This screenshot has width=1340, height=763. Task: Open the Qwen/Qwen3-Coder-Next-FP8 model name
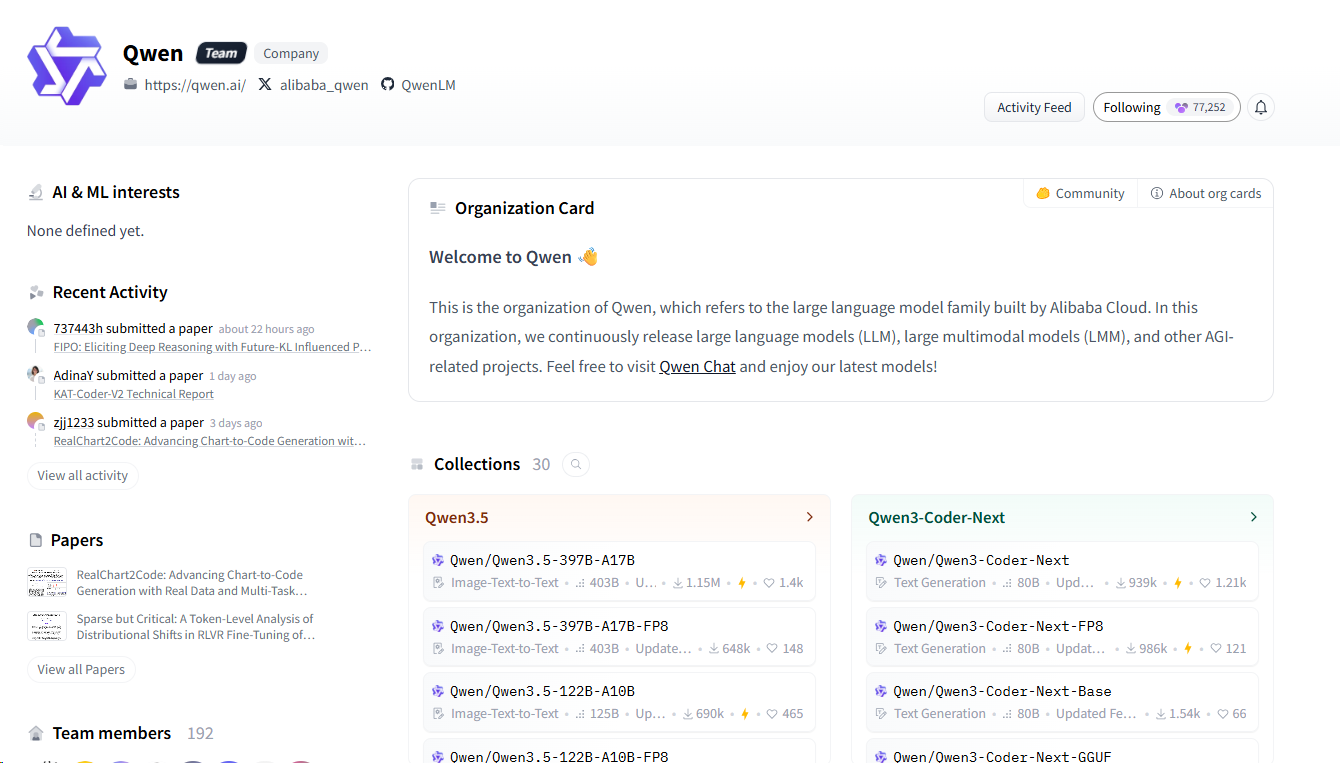pos(998,626)
